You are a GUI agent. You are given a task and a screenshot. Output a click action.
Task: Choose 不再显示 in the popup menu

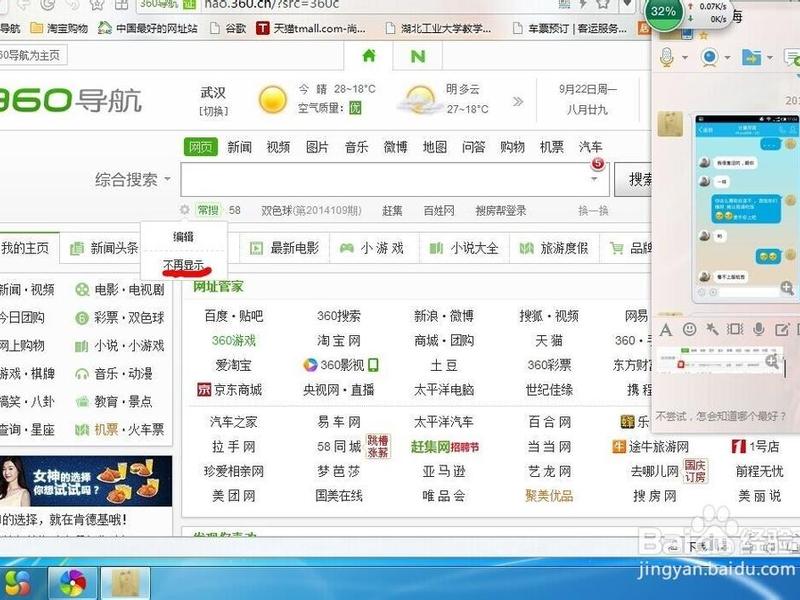click(183, 265)
